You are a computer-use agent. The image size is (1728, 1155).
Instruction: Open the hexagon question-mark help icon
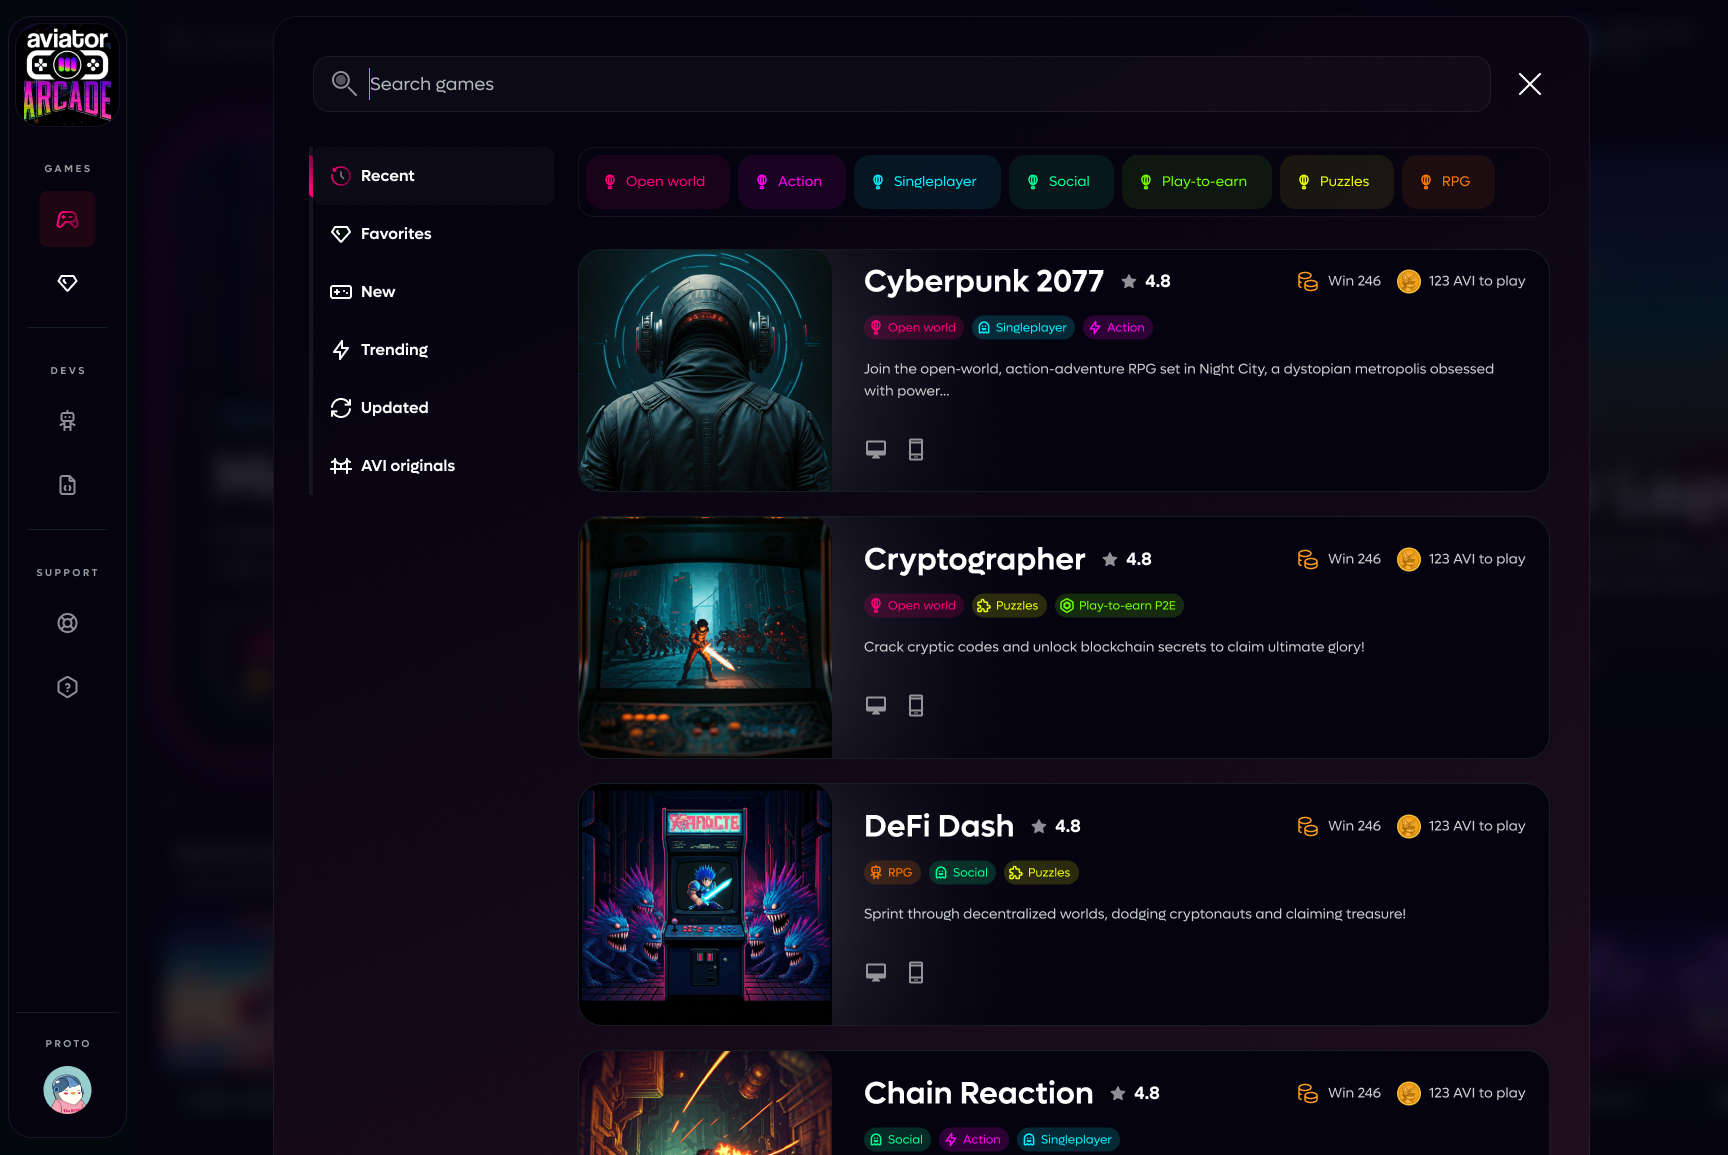point(68,687)
